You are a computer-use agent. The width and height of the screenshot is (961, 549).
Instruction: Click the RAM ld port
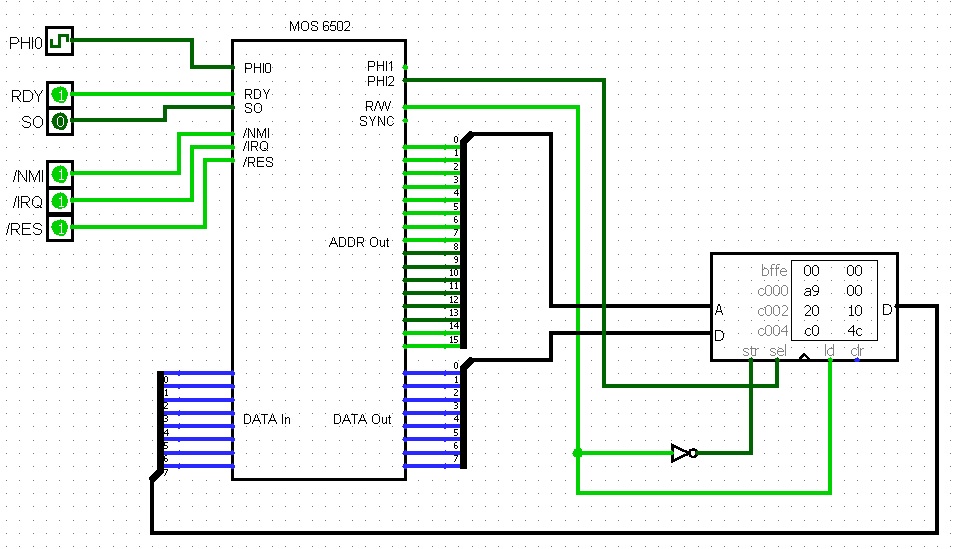(829, 351)
